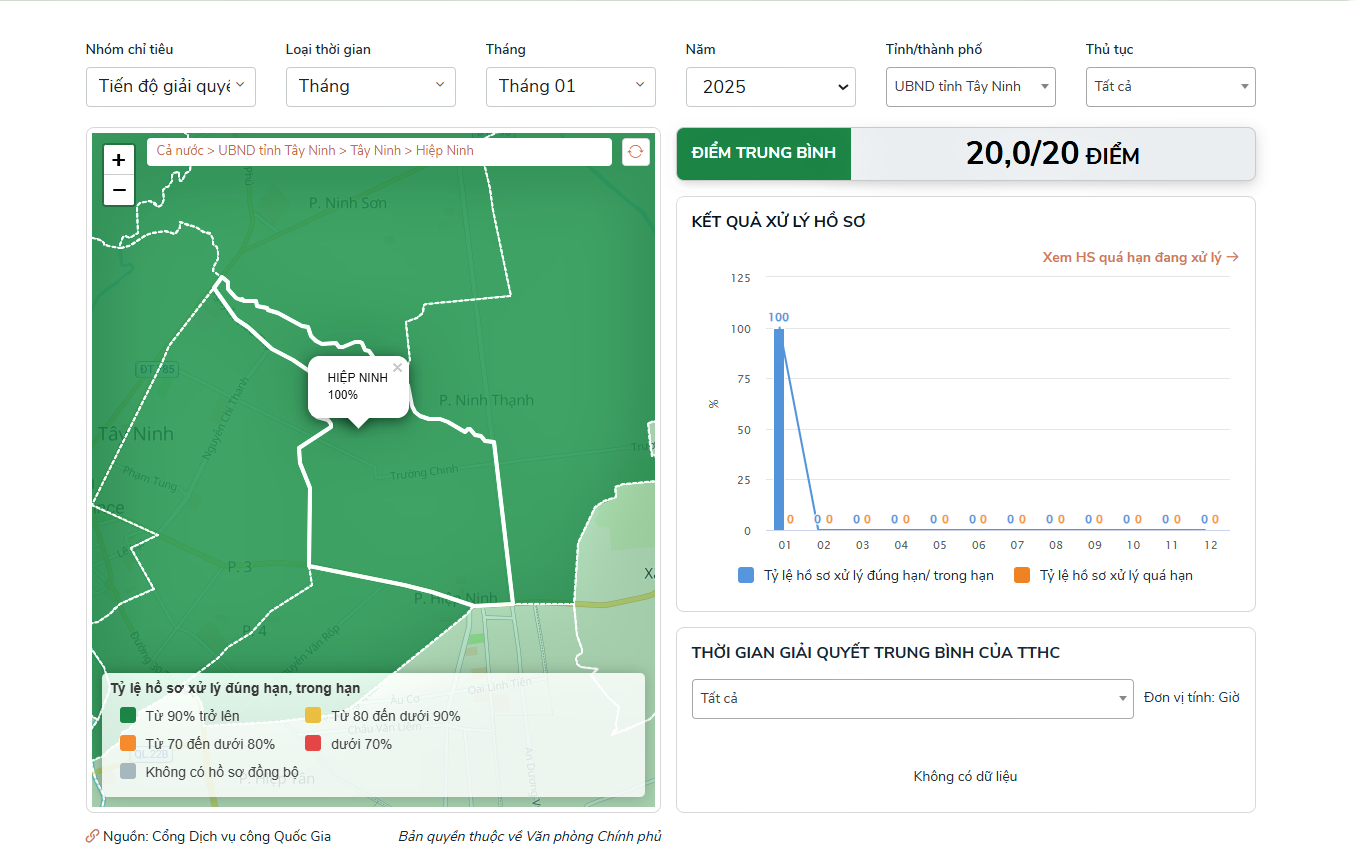This screenshot has width=1357, height=859.
Task: Click the red dưới 70% swatch
Action: tap(313, 744)
